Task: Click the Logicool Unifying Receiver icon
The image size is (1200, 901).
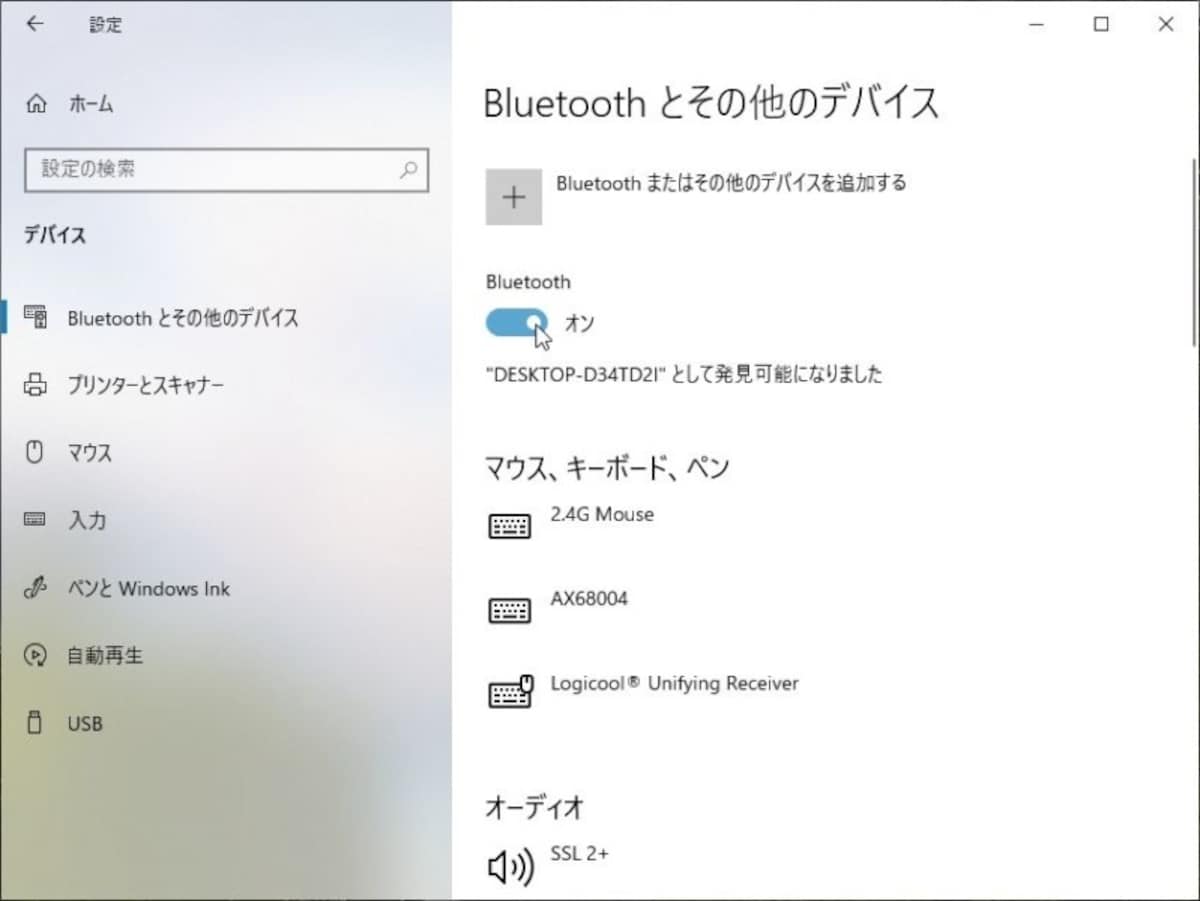Action: 511,691
